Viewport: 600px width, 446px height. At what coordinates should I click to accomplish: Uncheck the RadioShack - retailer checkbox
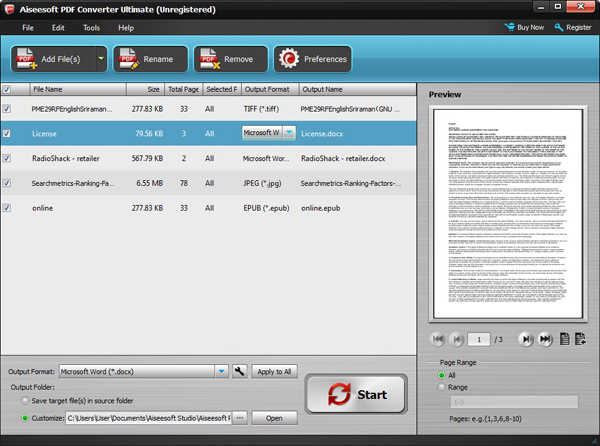point(7,158)
